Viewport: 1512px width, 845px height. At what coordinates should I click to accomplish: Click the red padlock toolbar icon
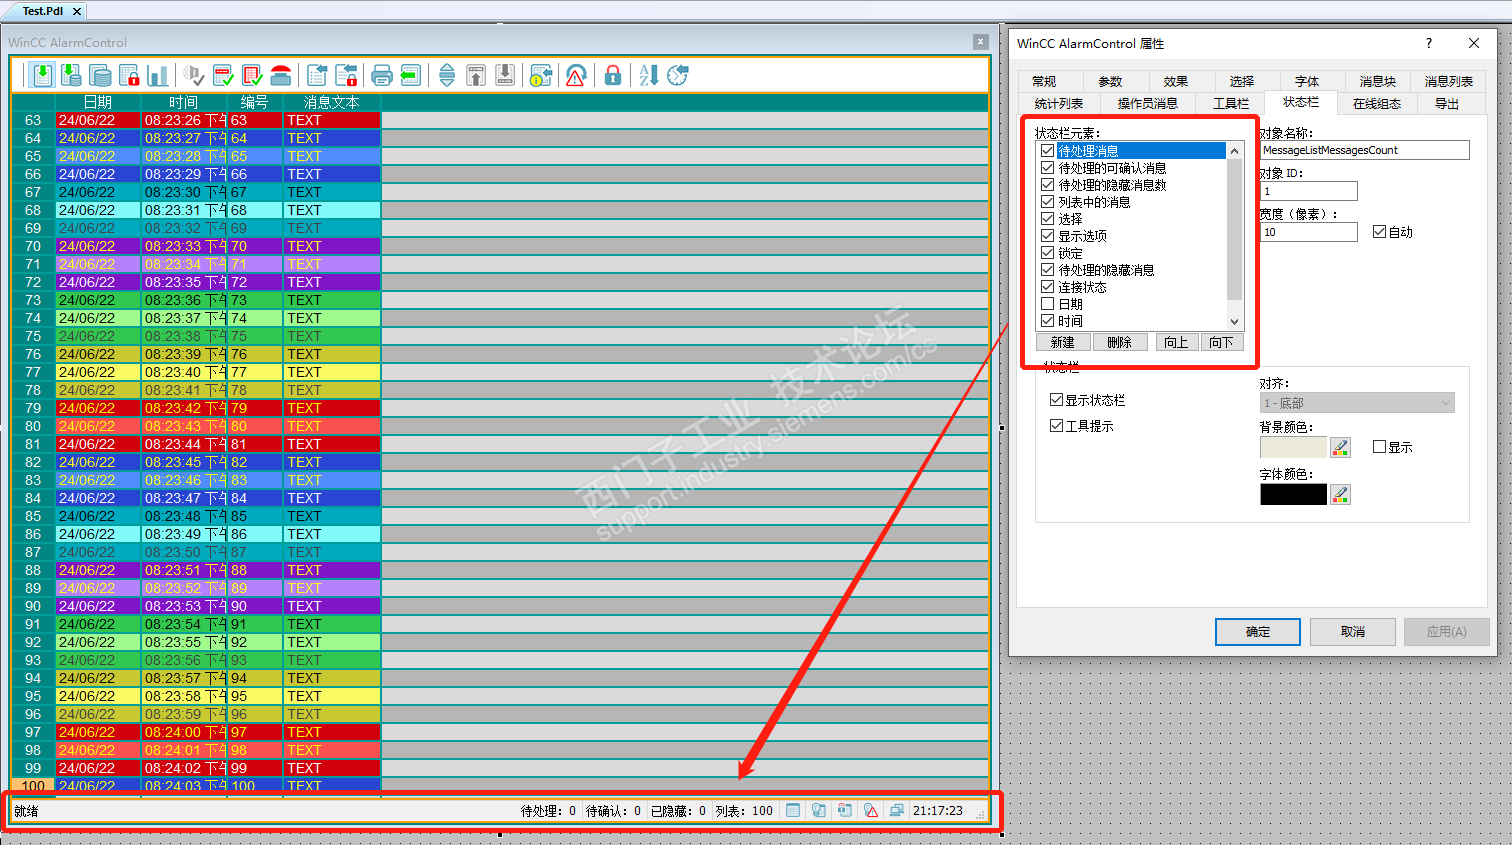point(613,75)
